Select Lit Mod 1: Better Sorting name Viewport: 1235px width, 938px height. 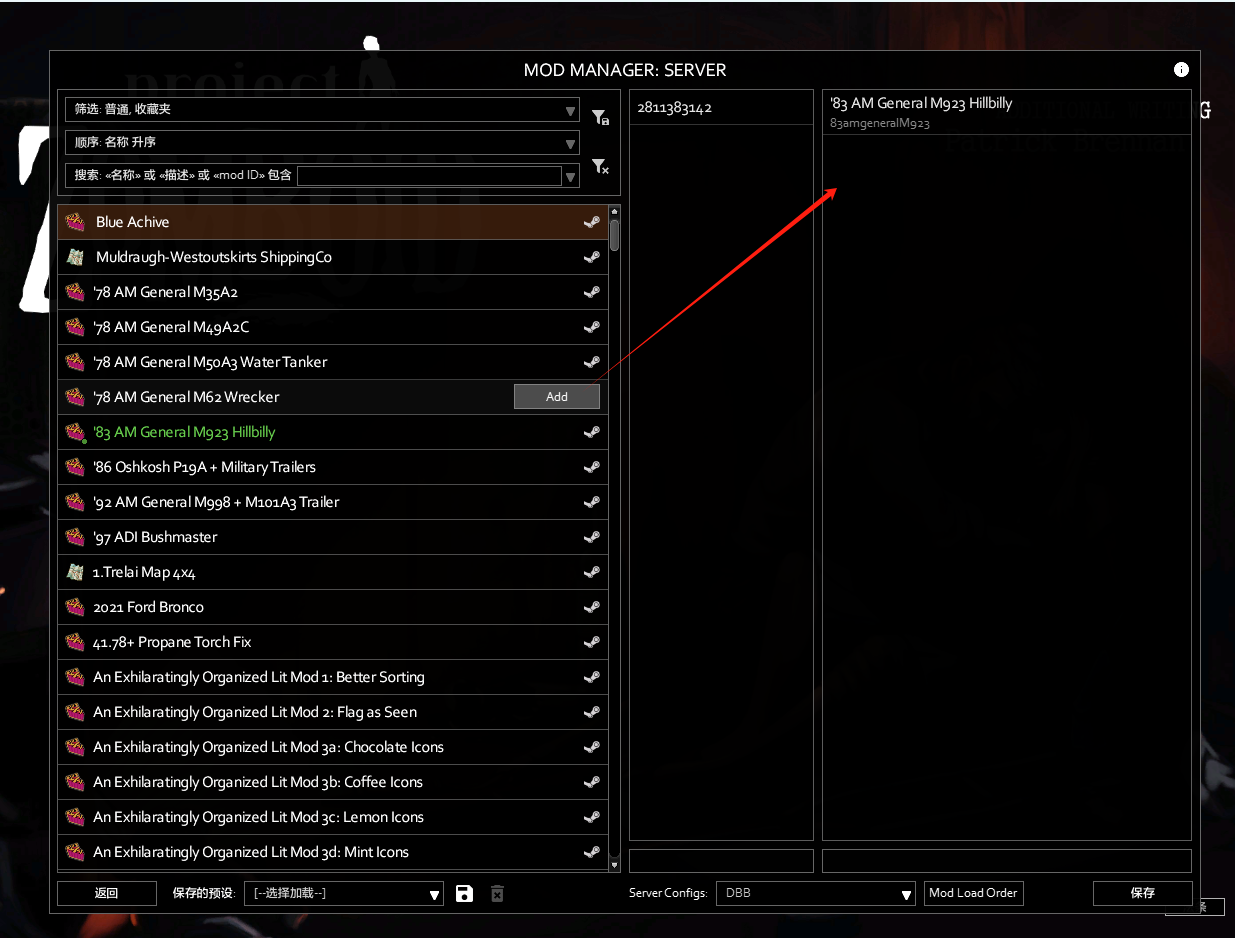click(x=259, y=677)
